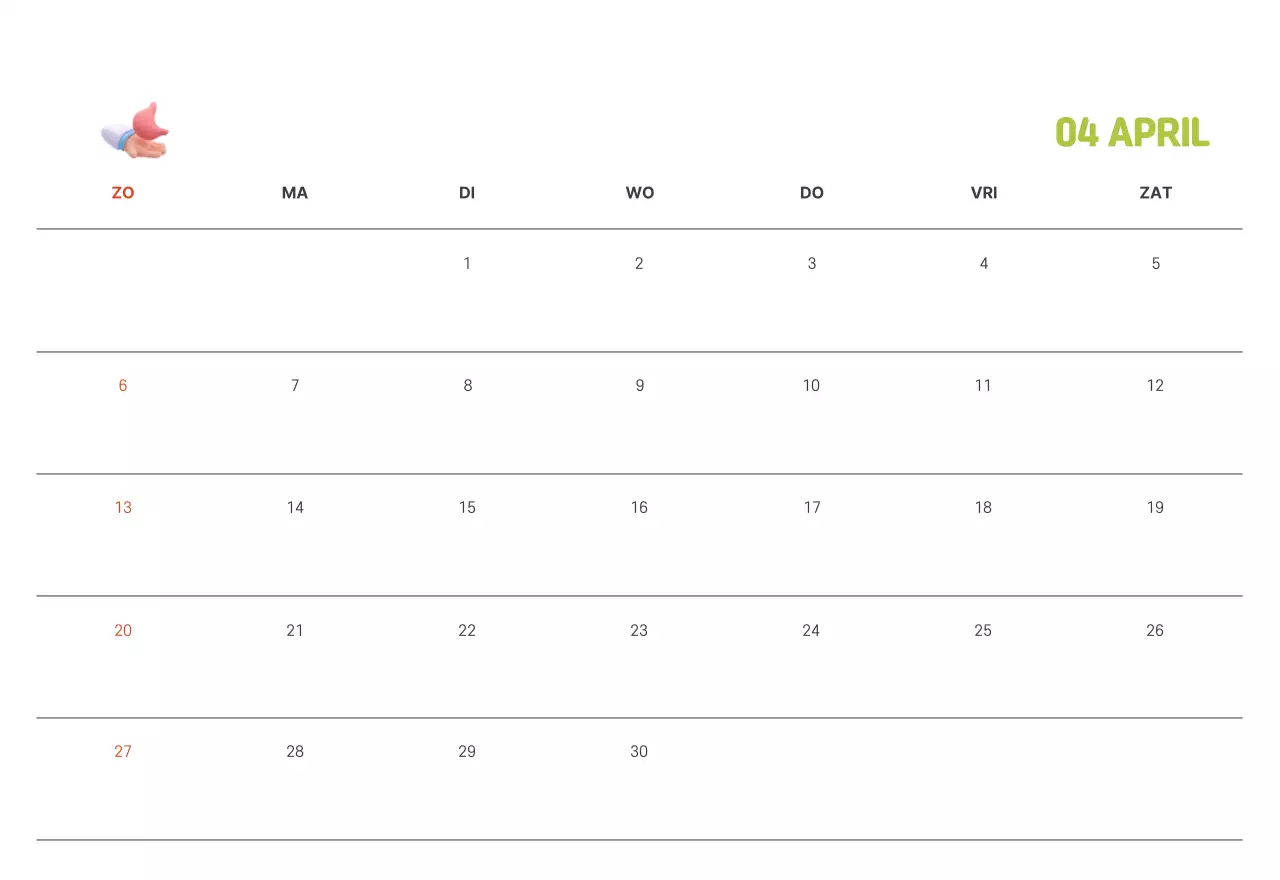Click Saturday April 5
1280x880 pixels.
coord(1156,264)
